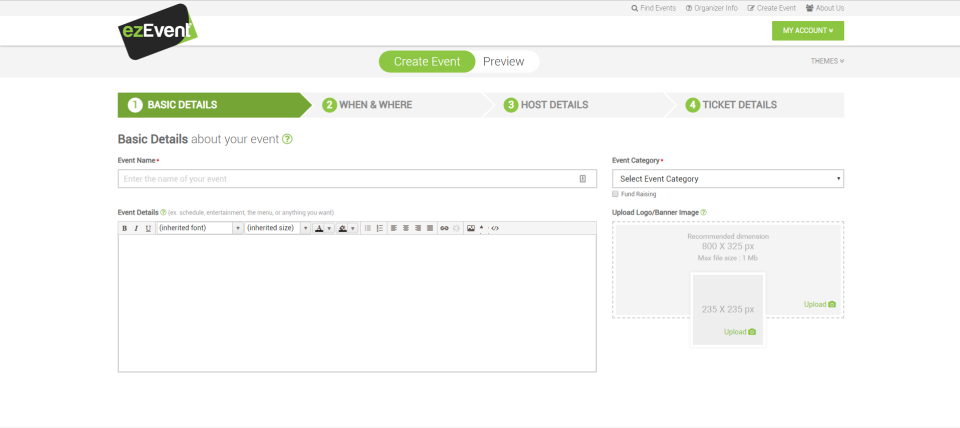The image size is (960, 428).
Task: Expand the text color dropdown arrow
Action: tap(329, 228)
